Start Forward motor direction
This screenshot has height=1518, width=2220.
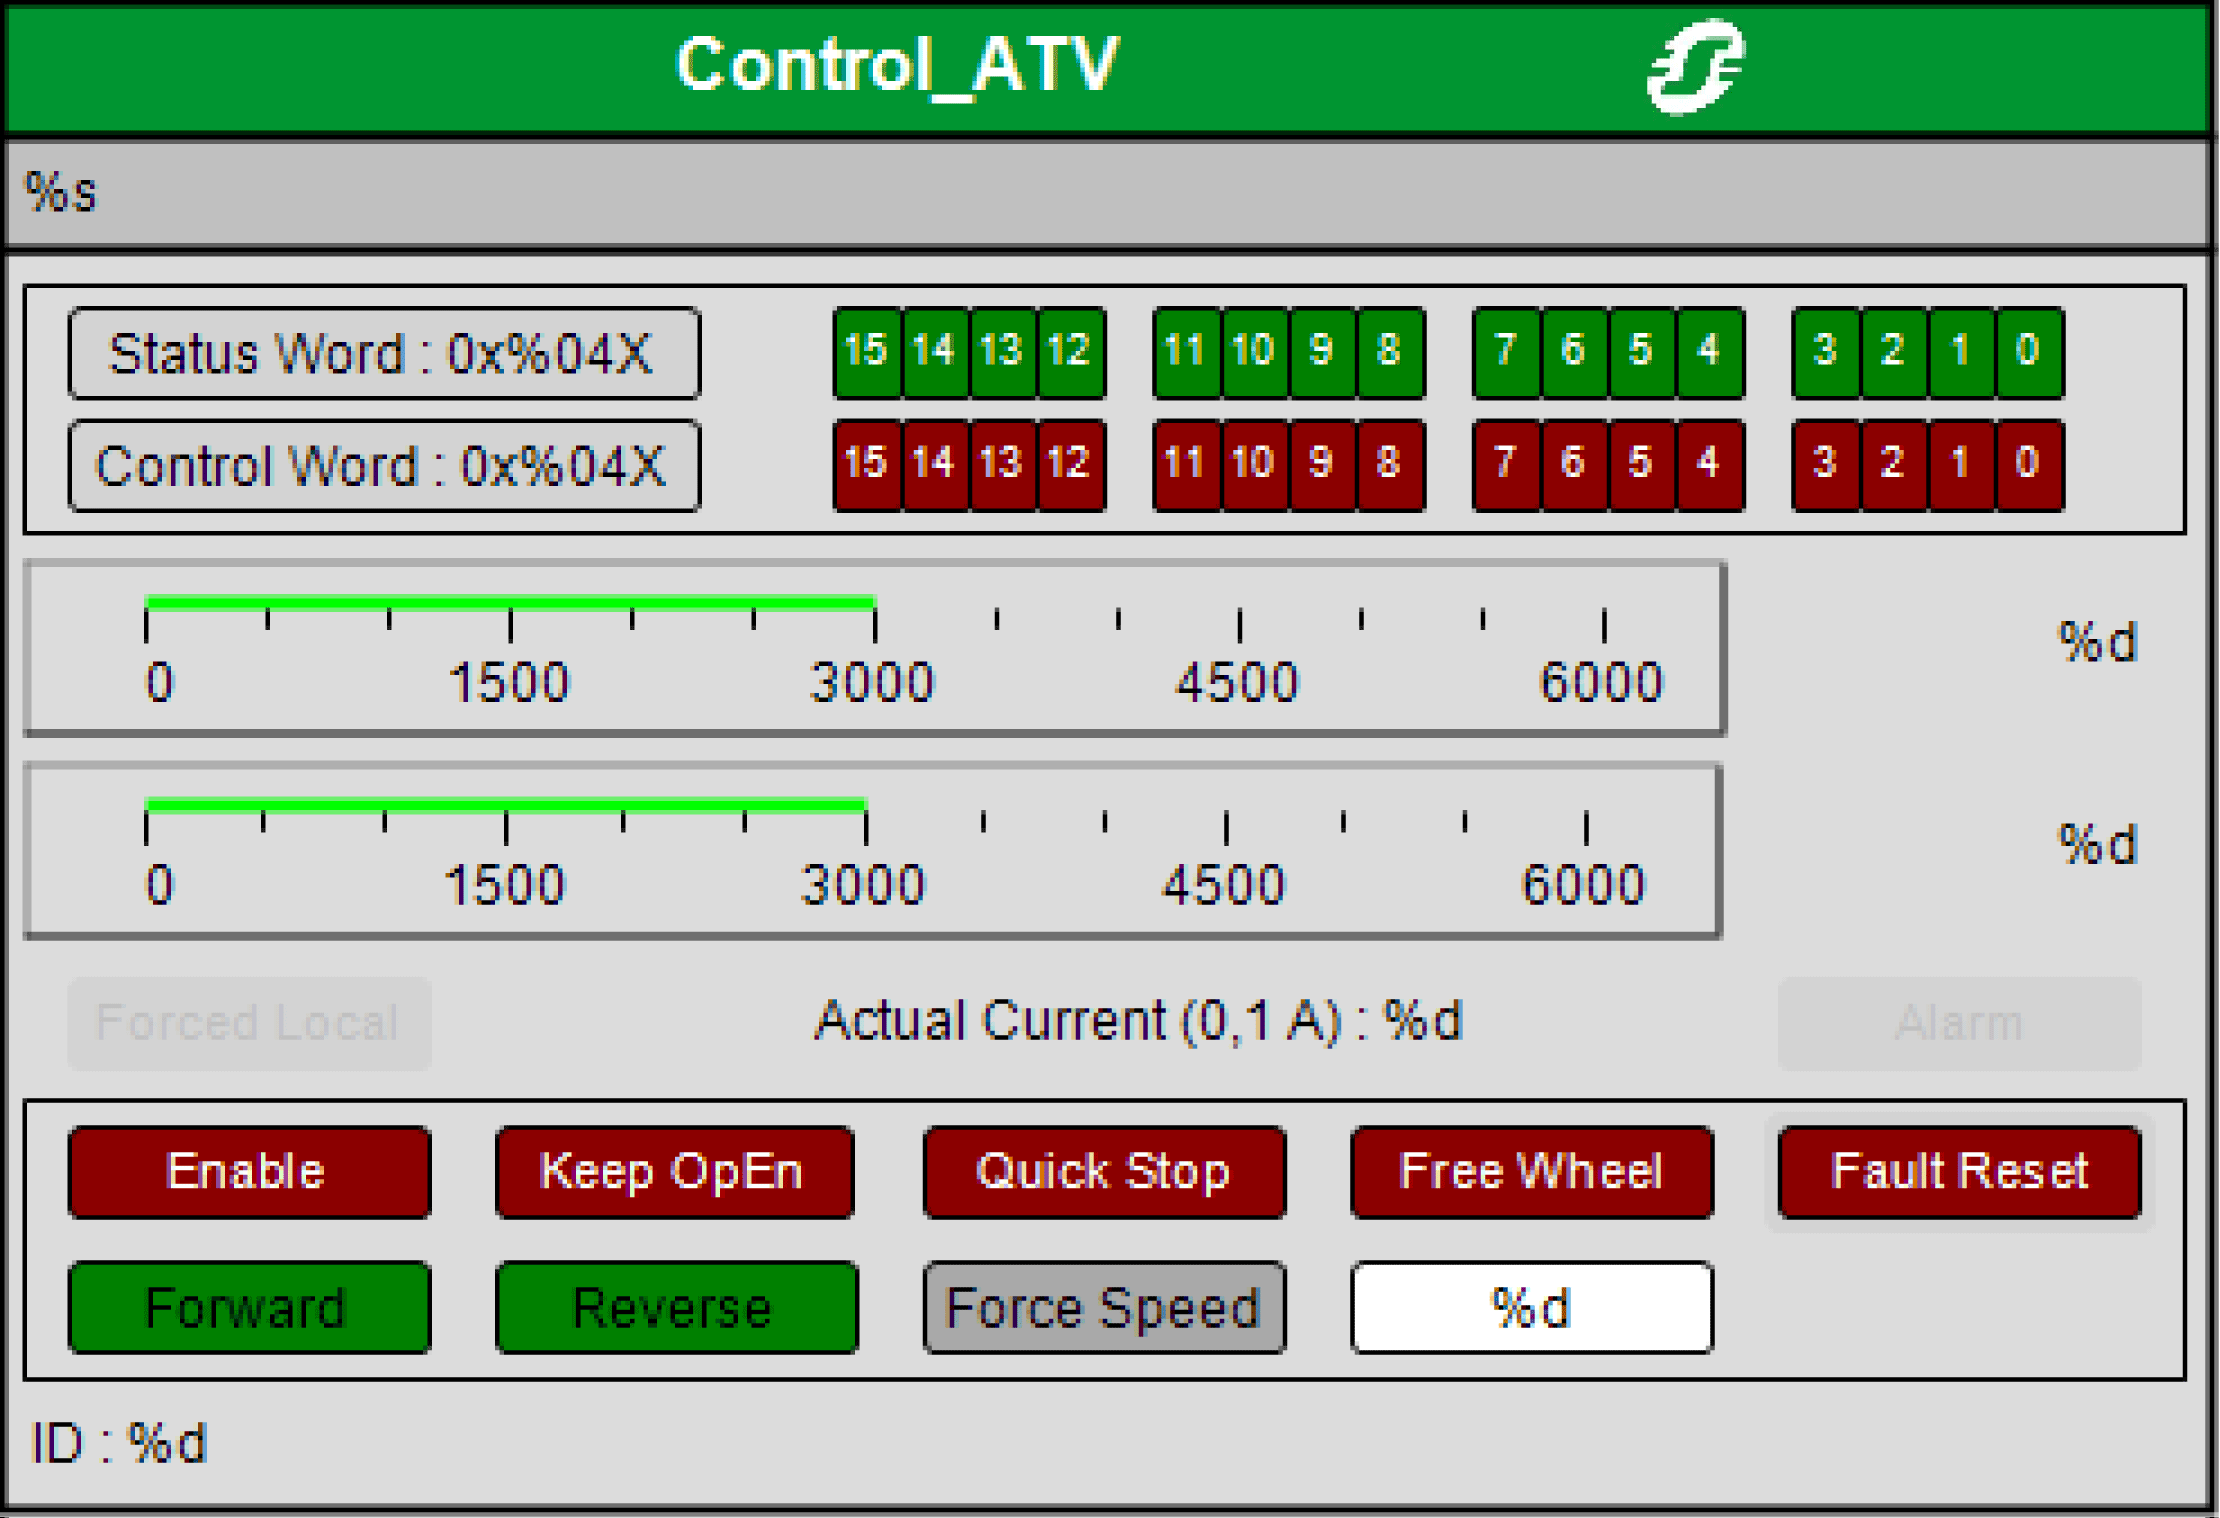click(249, 1308)
